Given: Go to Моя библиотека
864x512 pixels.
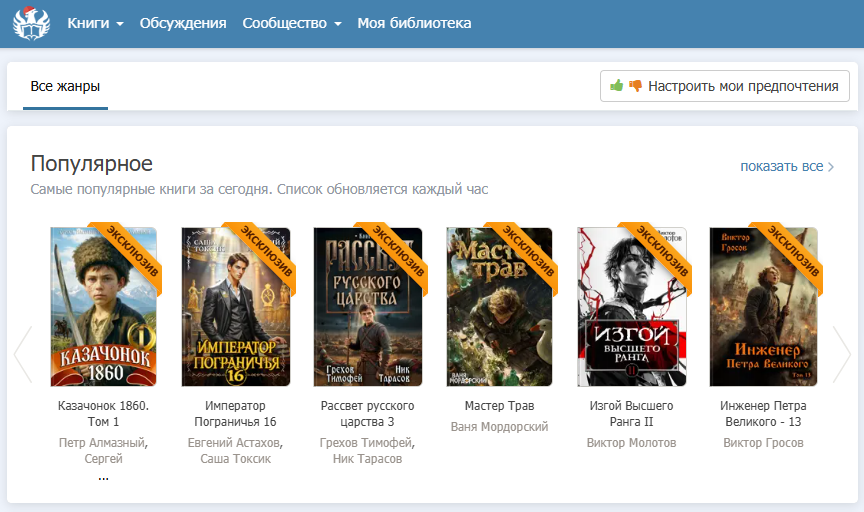Looking at the screenshot, I should [x=414, y=23].
